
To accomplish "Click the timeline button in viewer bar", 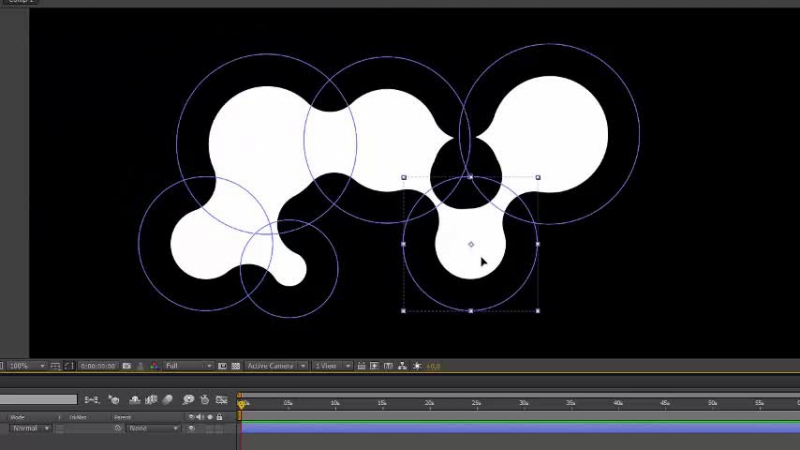I will (x=388, y=366).
